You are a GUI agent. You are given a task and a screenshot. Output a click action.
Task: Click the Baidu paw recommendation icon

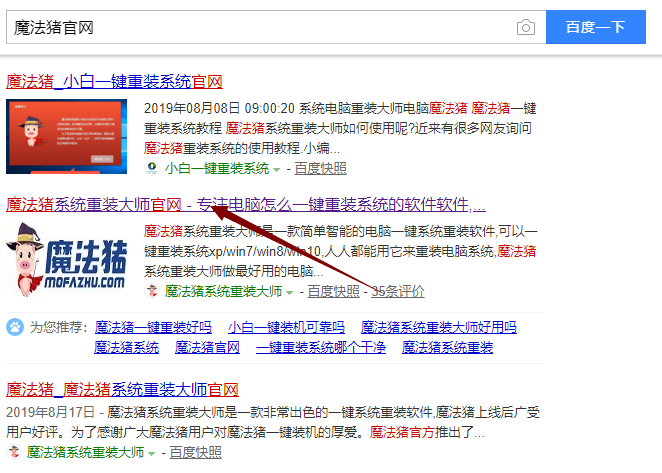point(15,327)
